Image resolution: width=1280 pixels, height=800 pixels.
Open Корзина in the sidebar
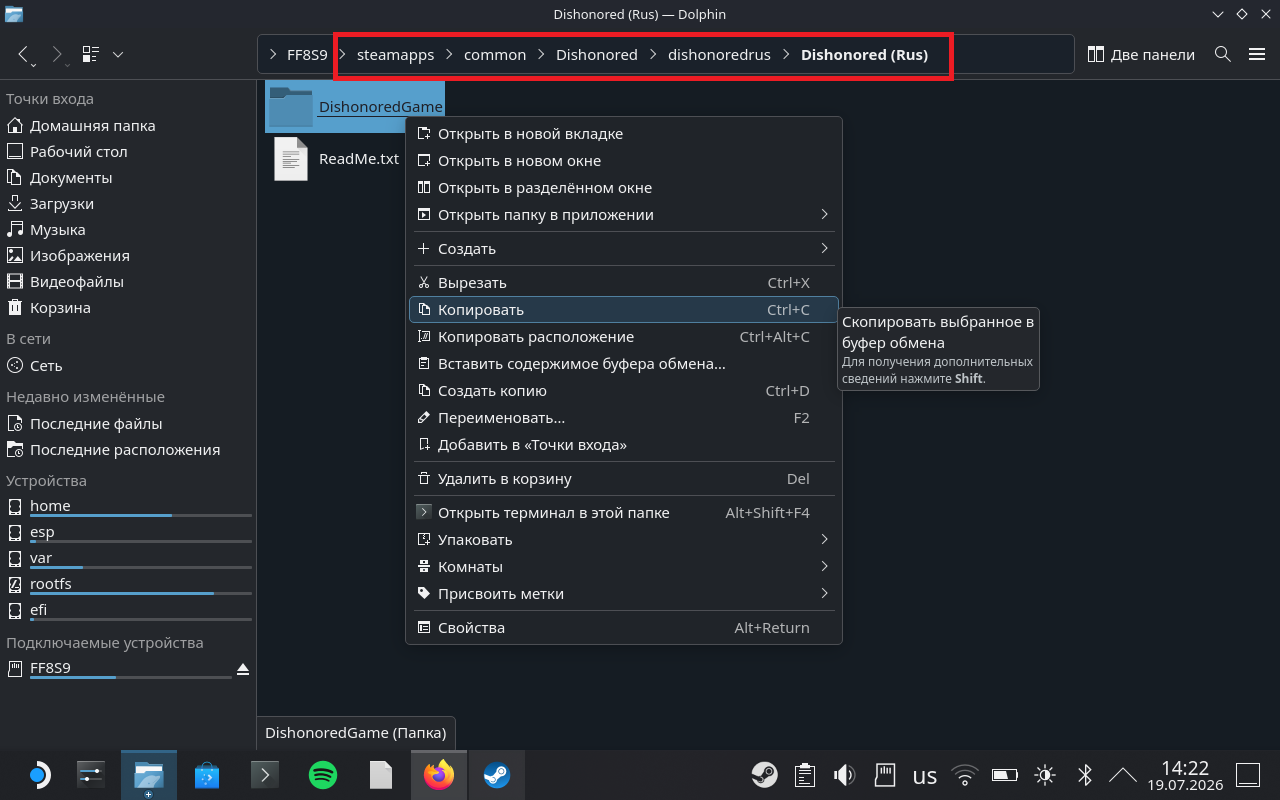pyautogui.click(x=128, y=308)
